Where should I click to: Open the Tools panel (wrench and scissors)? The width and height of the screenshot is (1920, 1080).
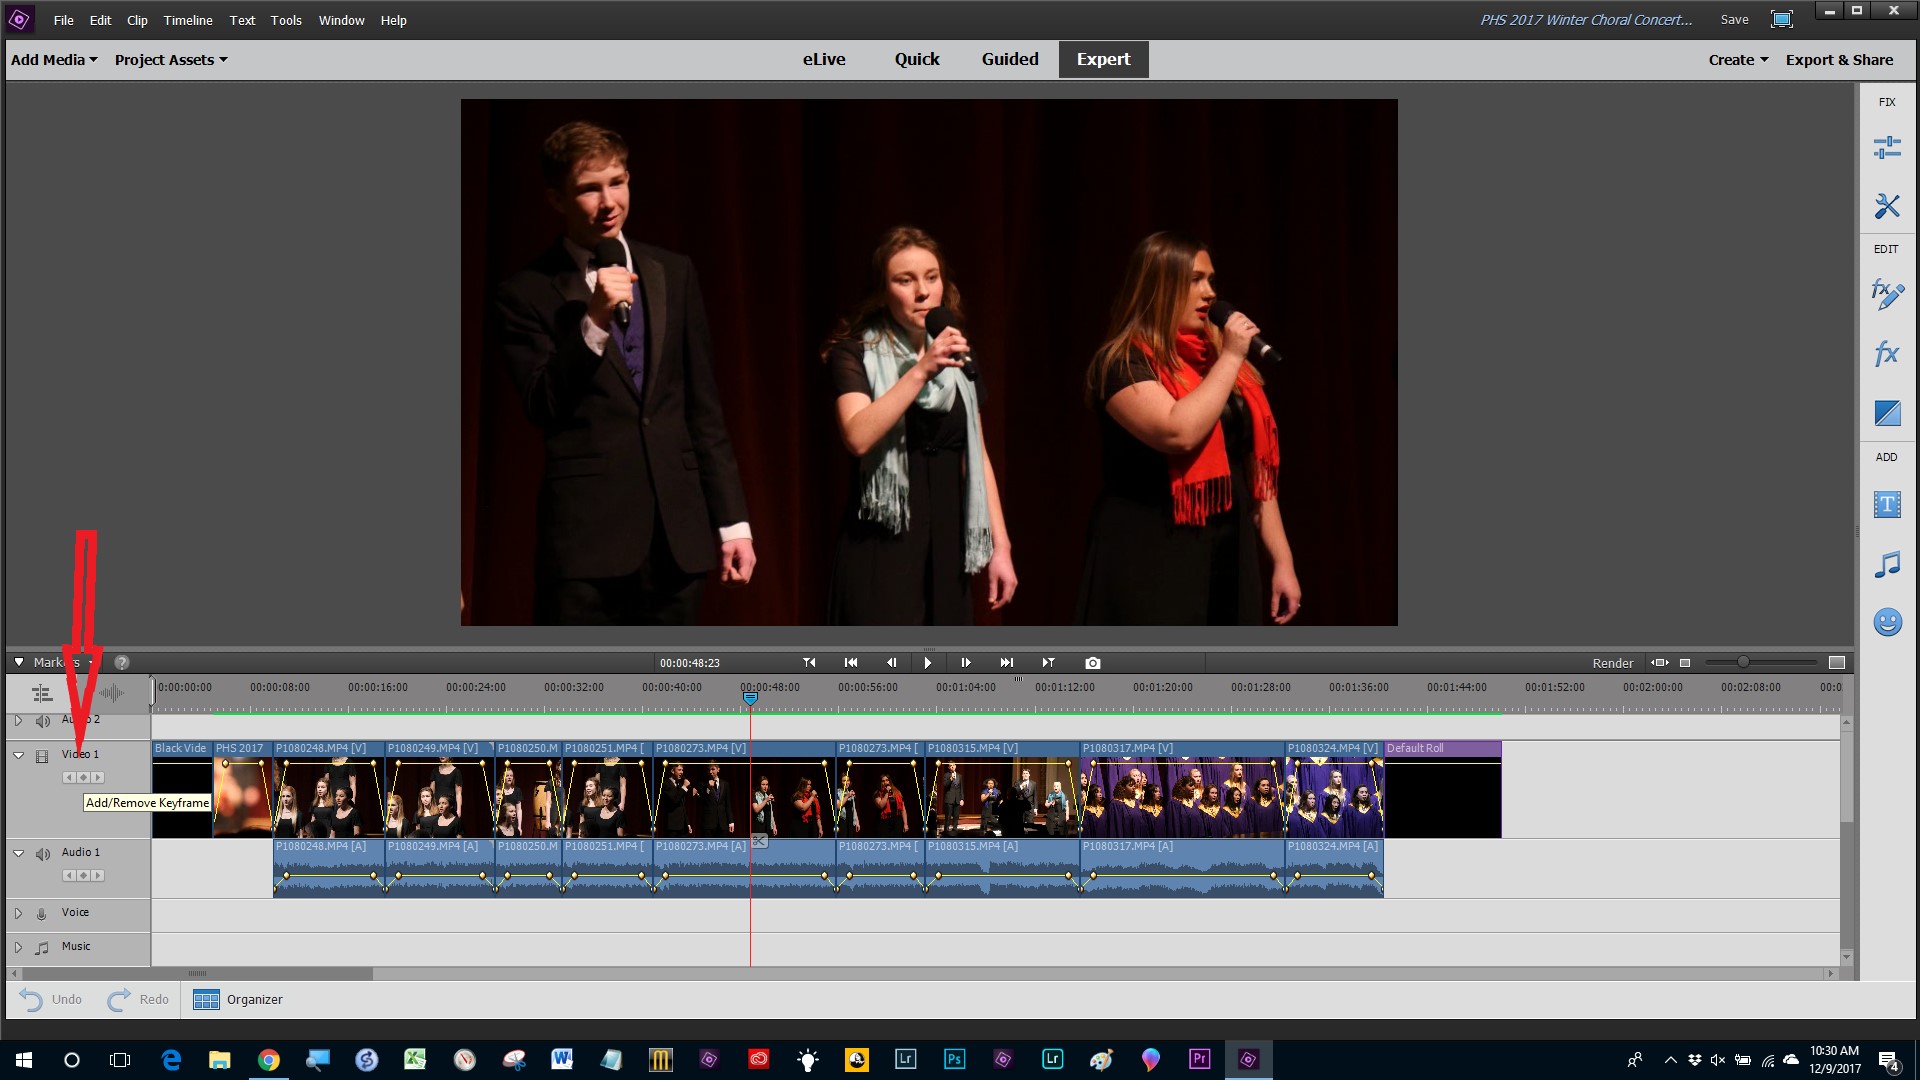tap(1887, 206)
